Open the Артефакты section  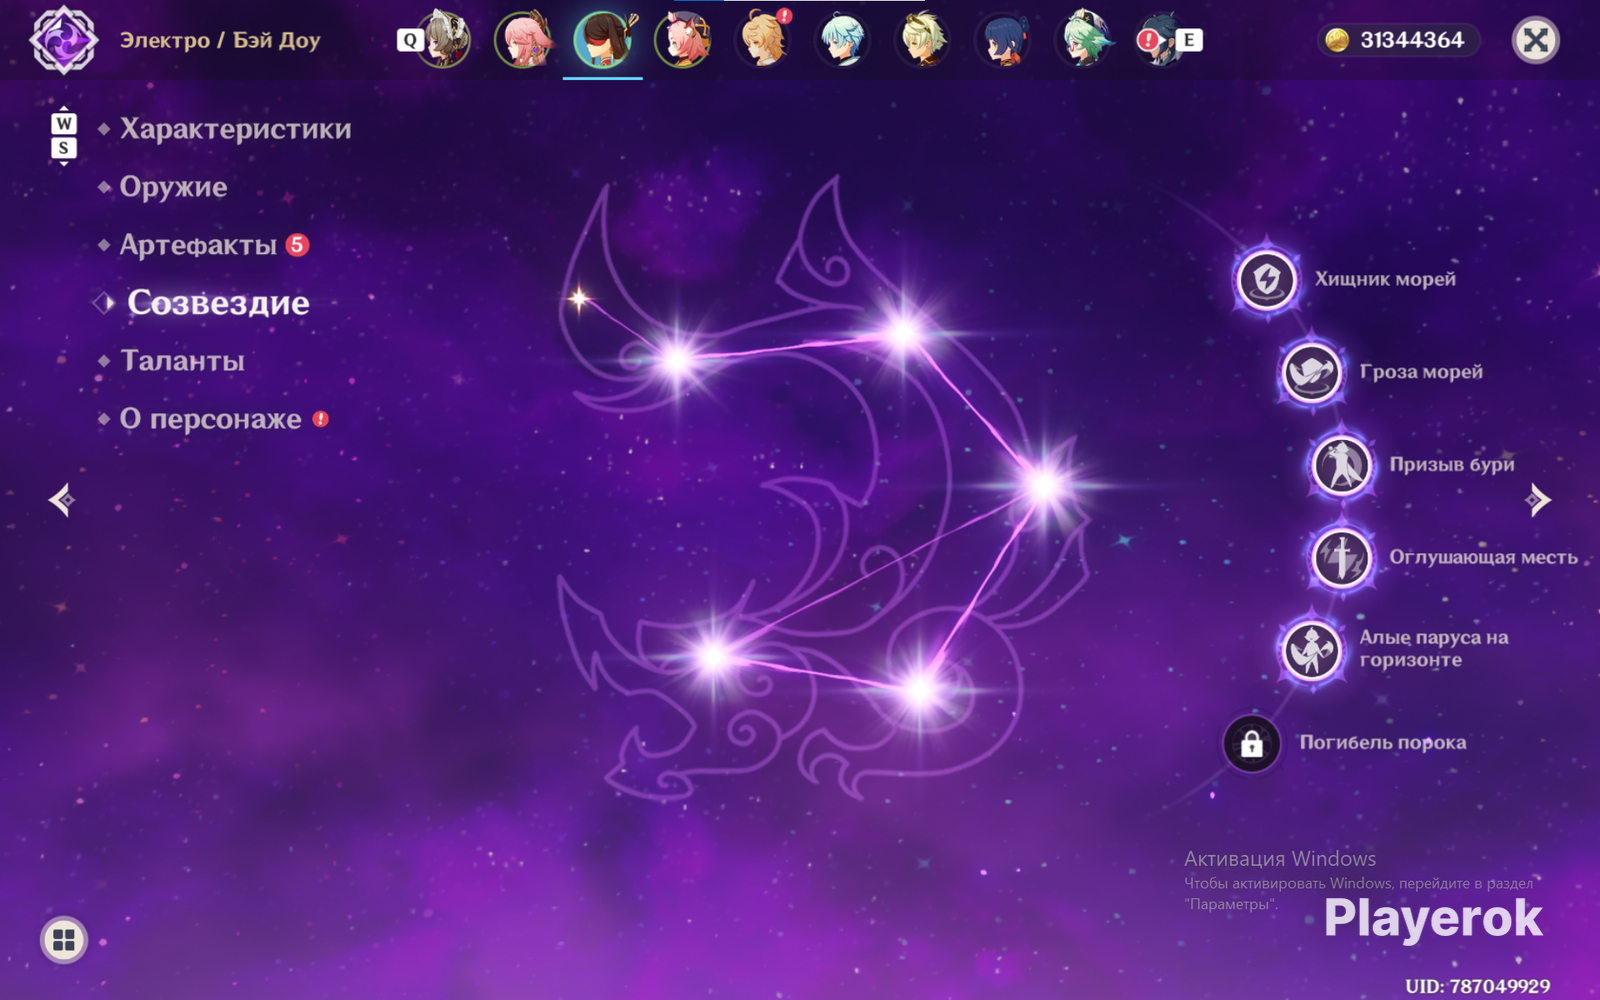point(198,245)
